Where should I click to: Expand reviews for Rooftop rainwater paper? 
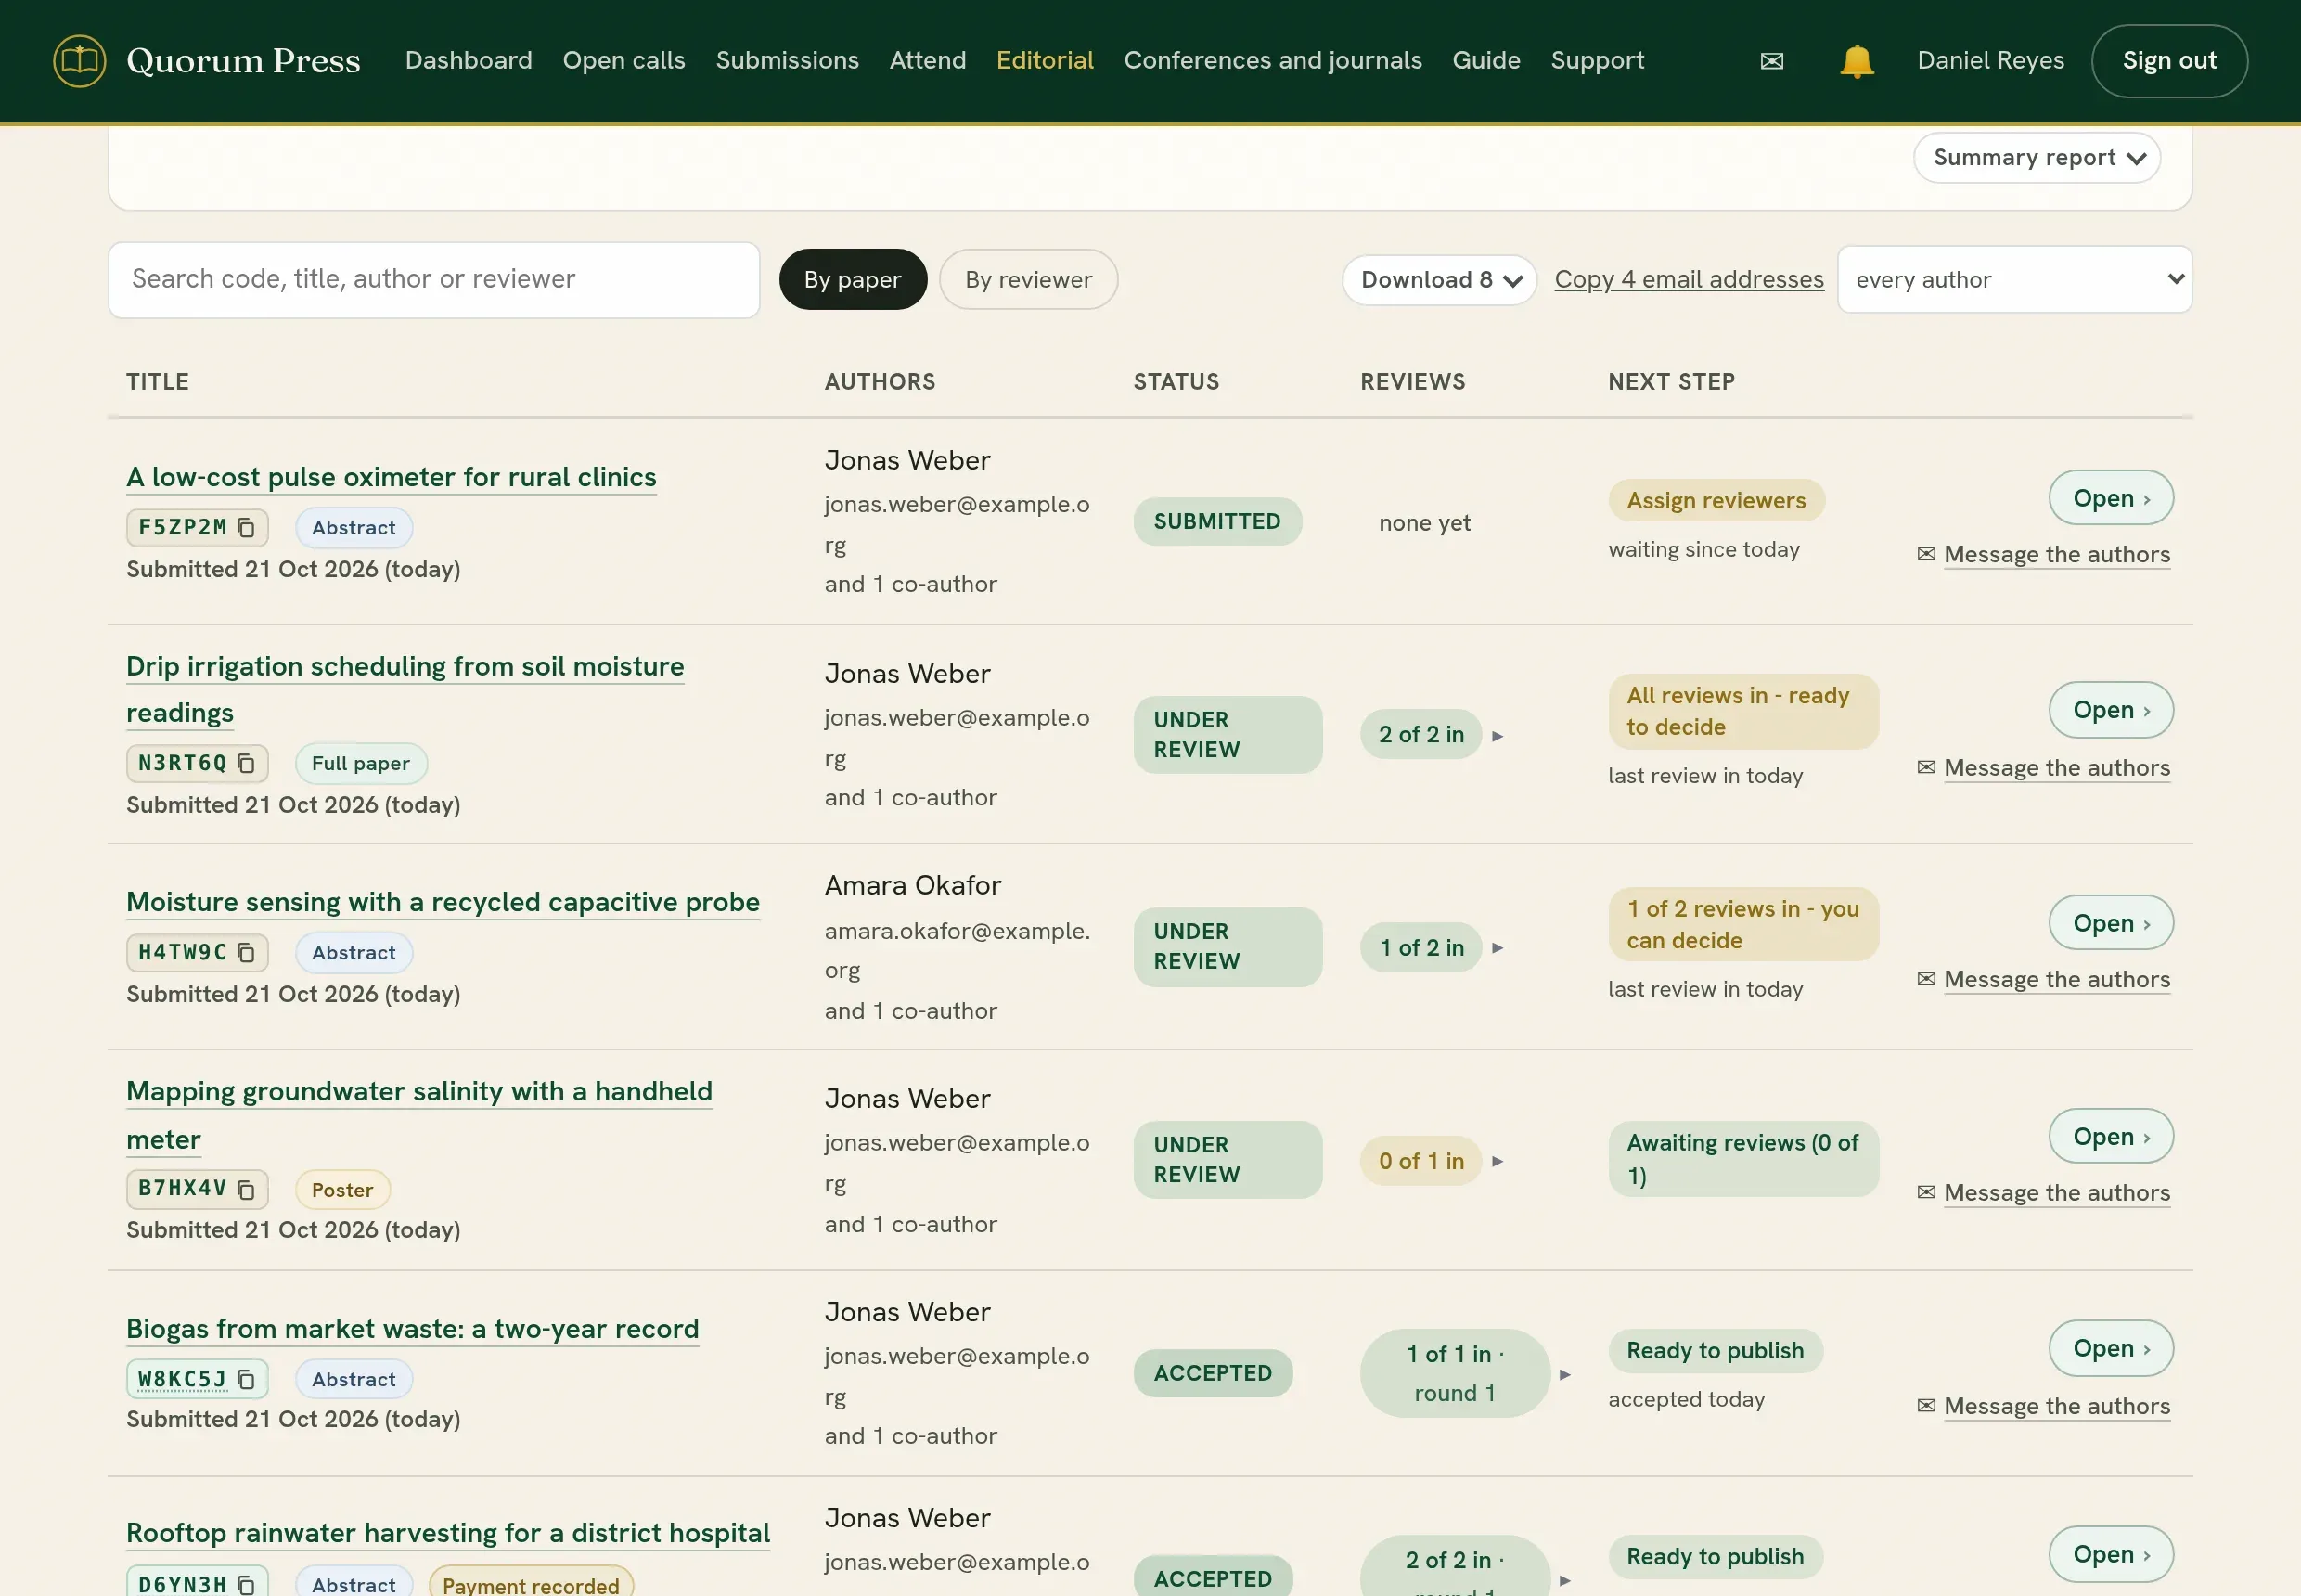pyautogui.click(x=1565, y=1581)
